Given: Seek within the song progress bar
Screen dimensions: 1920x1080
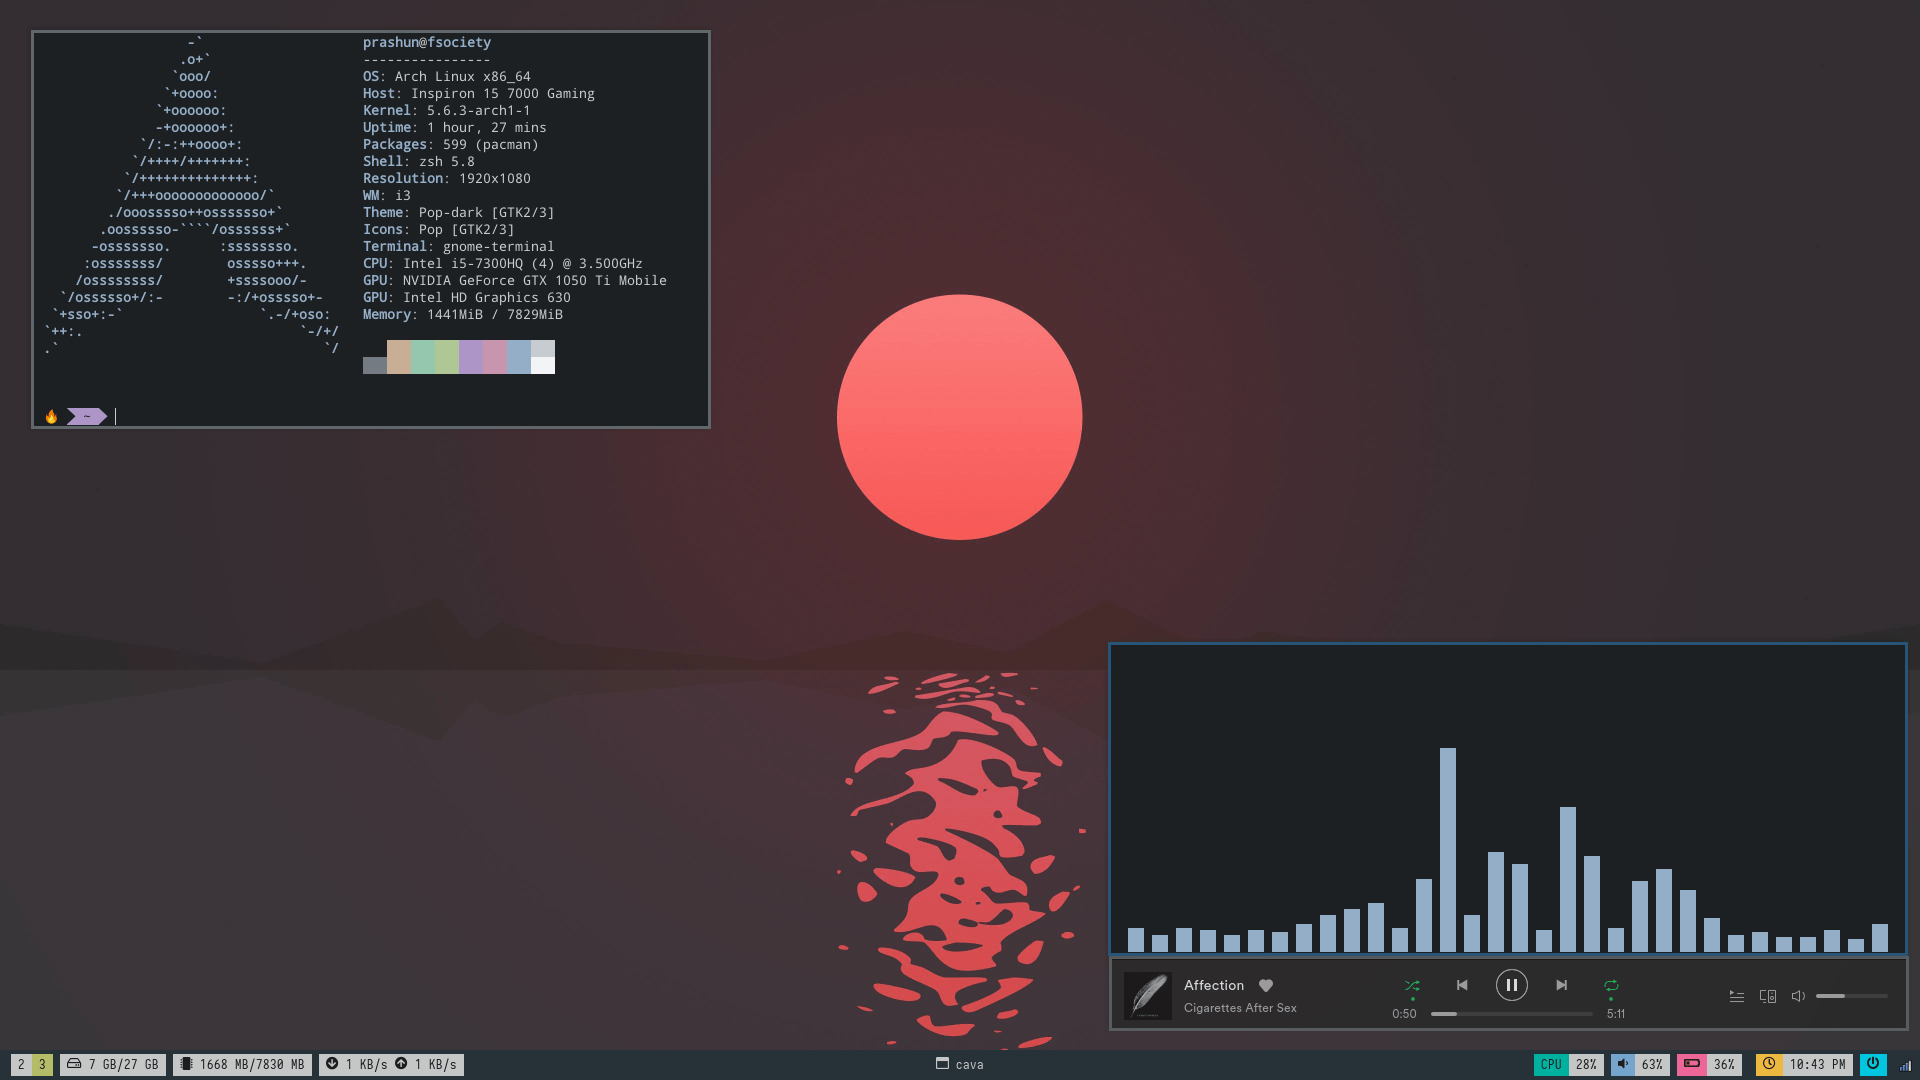Looking at the screenshot, I should click(1511, 1014).
